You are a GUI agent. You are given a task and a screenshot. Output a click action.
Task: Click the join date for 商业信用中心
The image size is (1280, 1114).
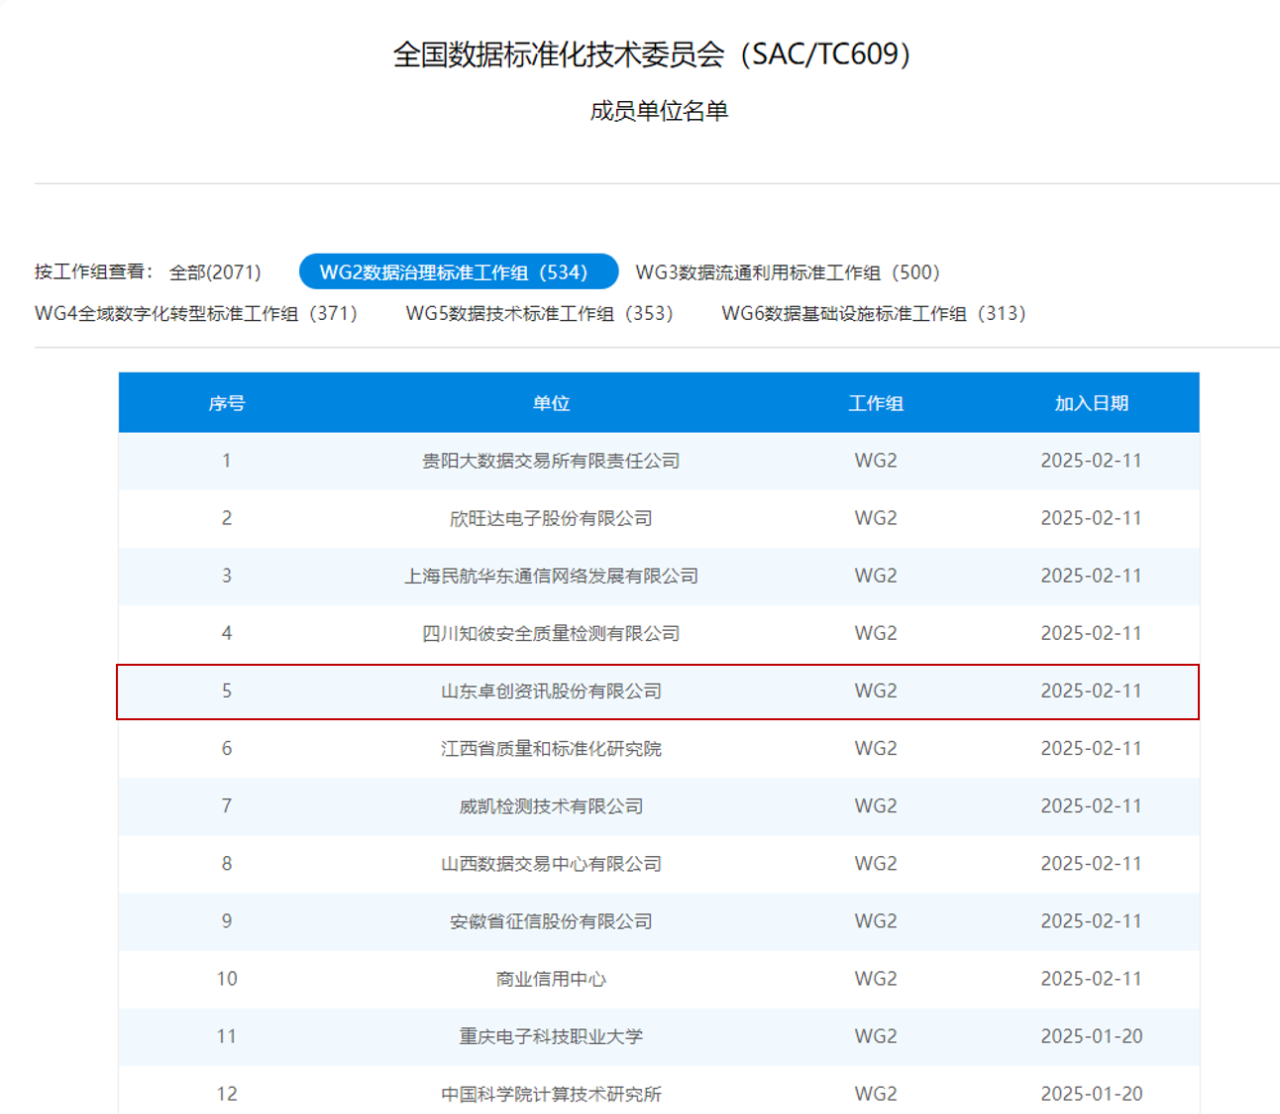pyautogui.click(x=1091, y=979)
